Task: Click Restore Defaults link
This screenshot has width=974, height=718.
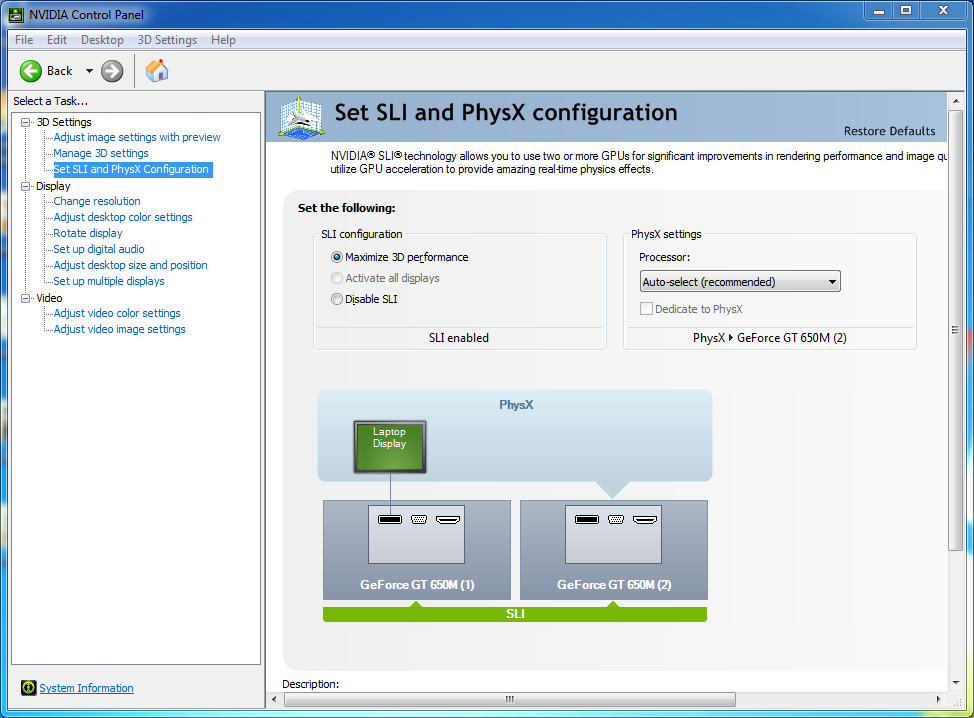Action: 890,131
